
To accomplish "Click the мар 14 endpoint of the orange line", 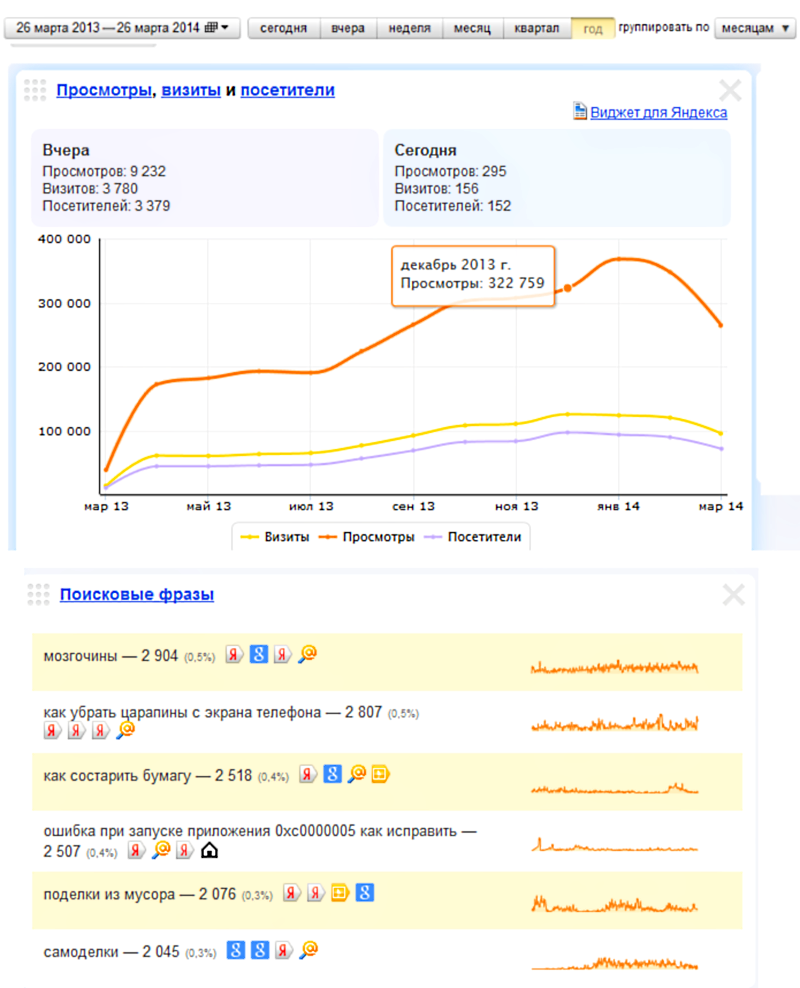I will pyautogui.click(x=721, y=326).
